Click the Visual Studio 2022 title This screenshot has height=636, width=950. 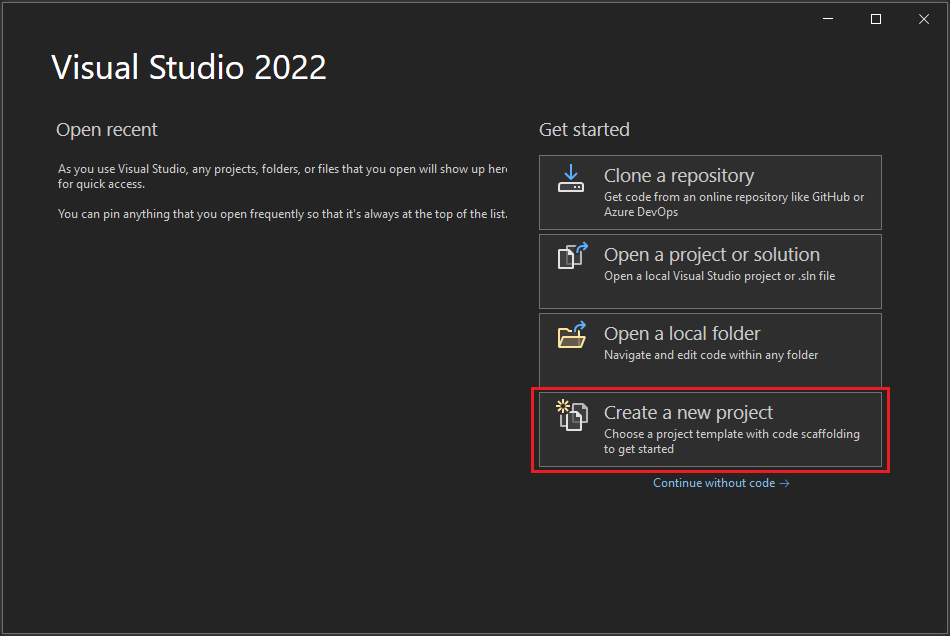(188, 67)
